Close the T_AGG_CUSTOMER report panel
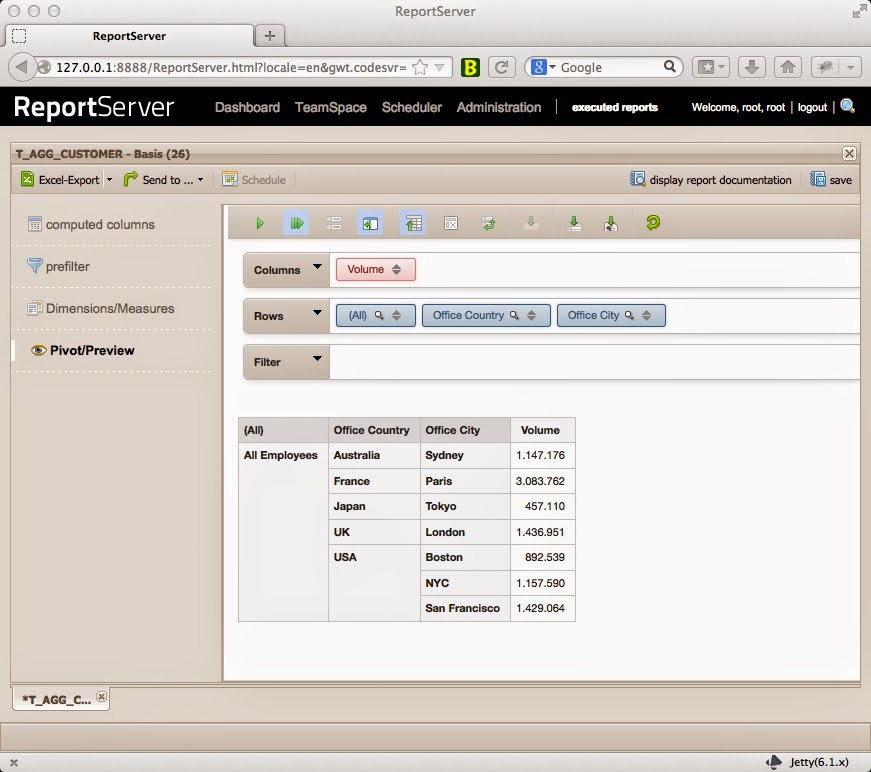 [x=849, y=153]
